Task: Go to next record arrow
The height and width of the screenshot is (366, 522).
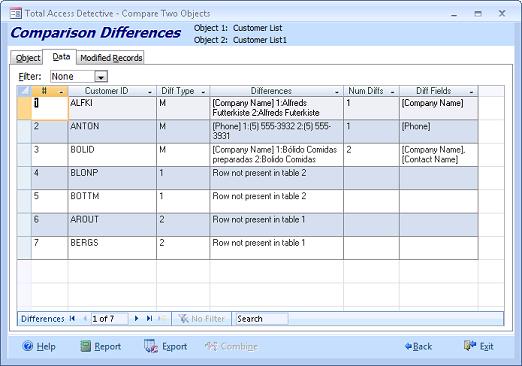Action: coord(136,319)
